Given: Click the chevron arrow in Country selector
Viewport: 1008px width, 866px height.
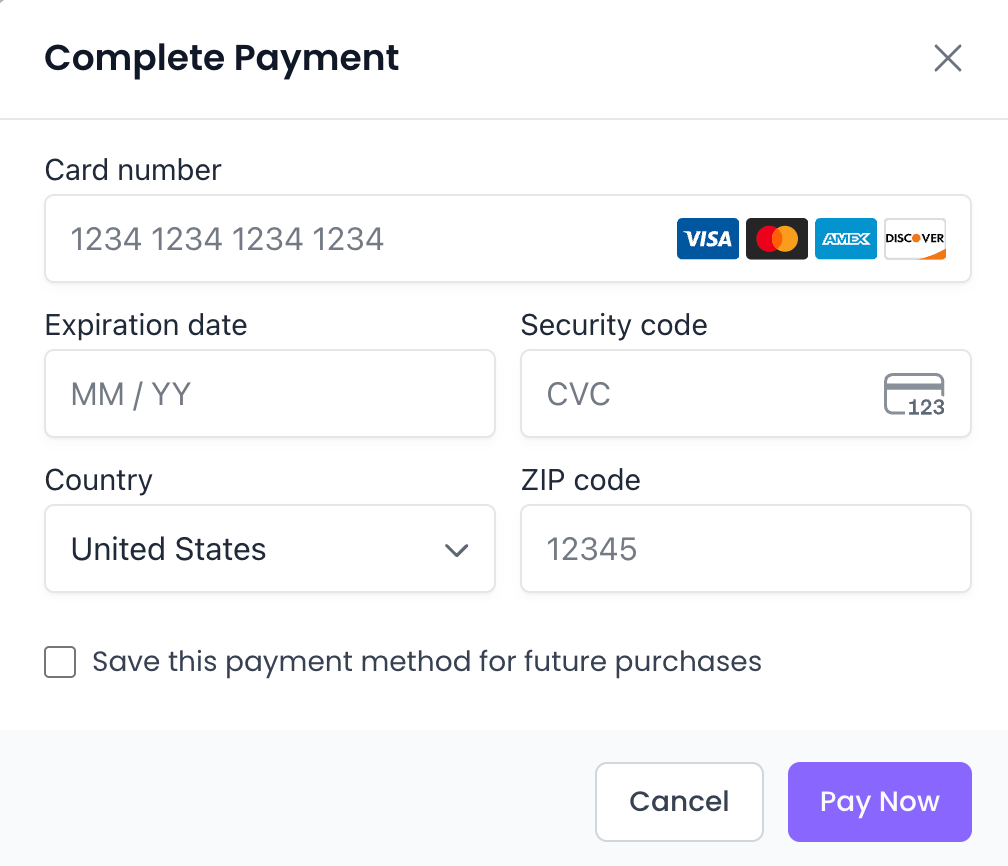Looking at the screenshot, I should (x=457, y=550).
